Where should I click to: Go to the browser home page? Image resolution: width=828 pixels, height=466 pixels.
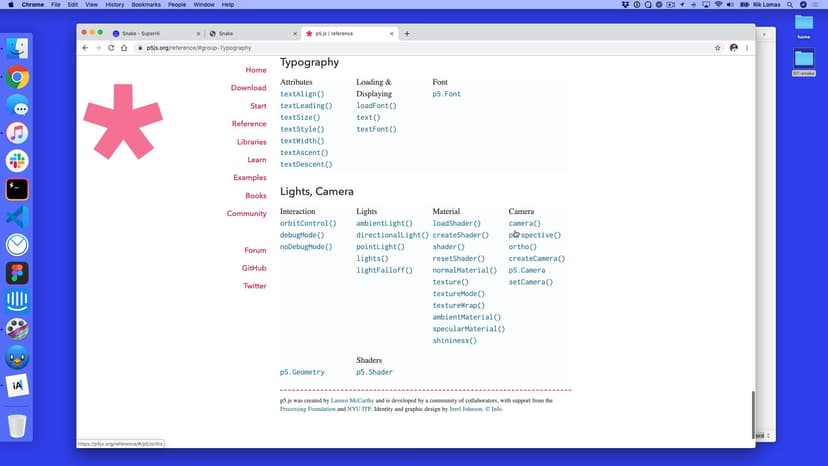pos(124,48)
